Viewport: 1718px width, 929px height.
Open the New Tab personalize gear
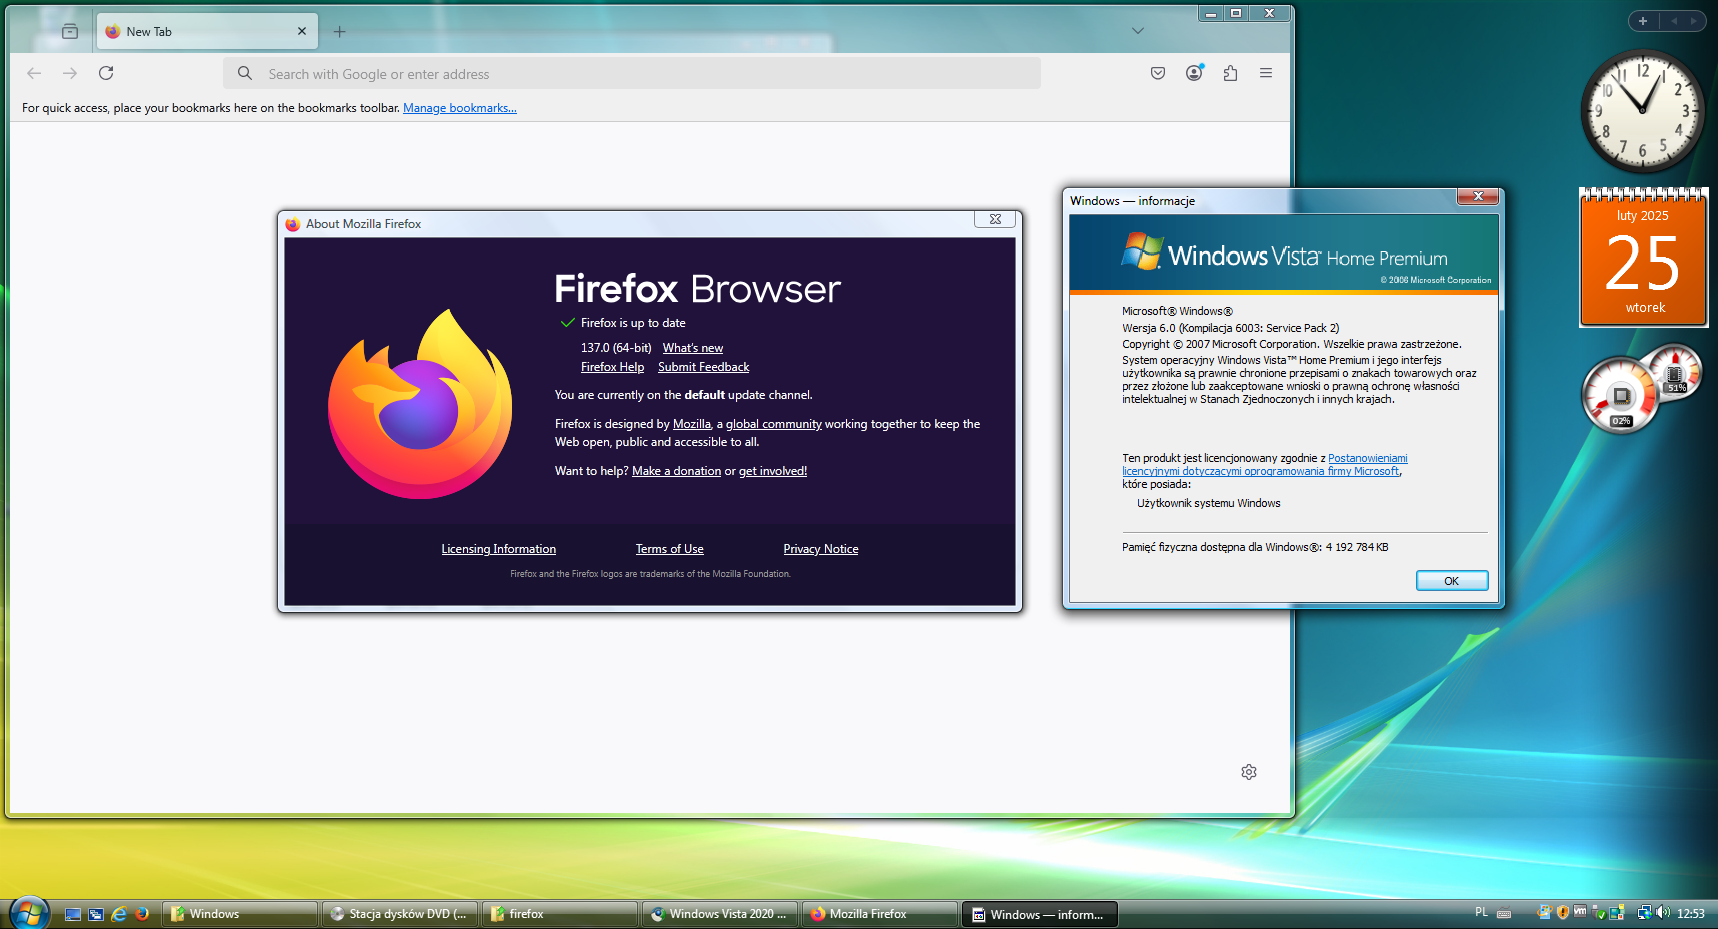[1249, 772]
